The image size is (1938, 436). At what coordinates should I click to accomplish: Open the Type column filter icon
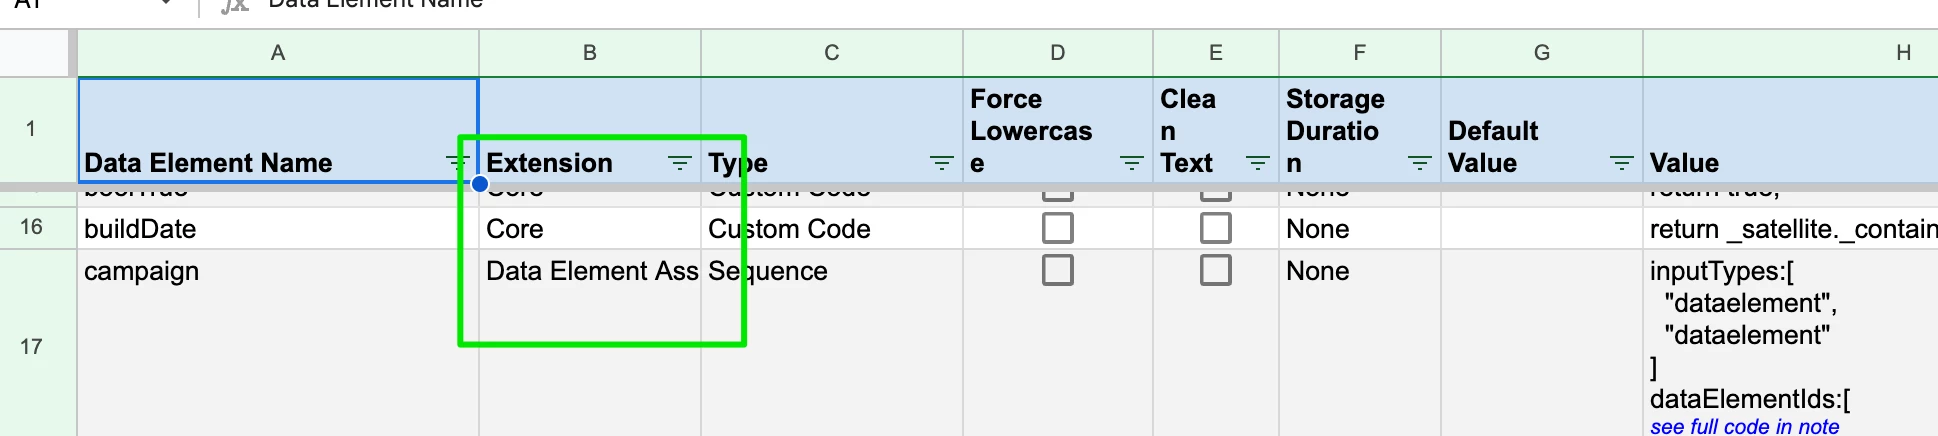click(x=941, y=162)
